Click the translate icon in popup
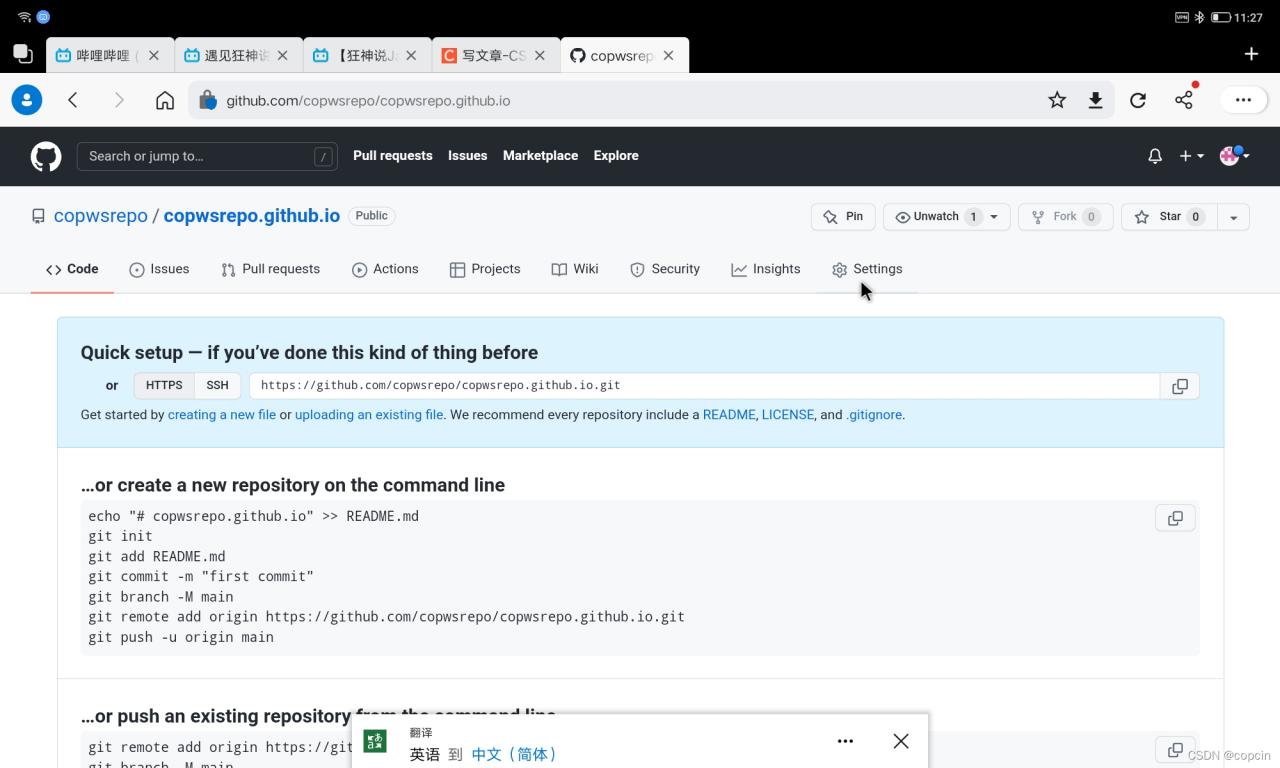Viewport: 1280px width, 768px height. point(375,741)
